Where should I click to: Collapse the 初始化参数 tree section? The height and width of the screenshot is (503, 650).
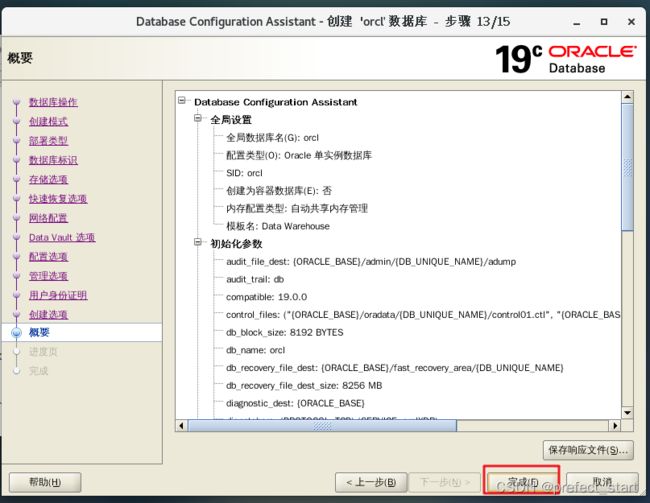point(198,242)
